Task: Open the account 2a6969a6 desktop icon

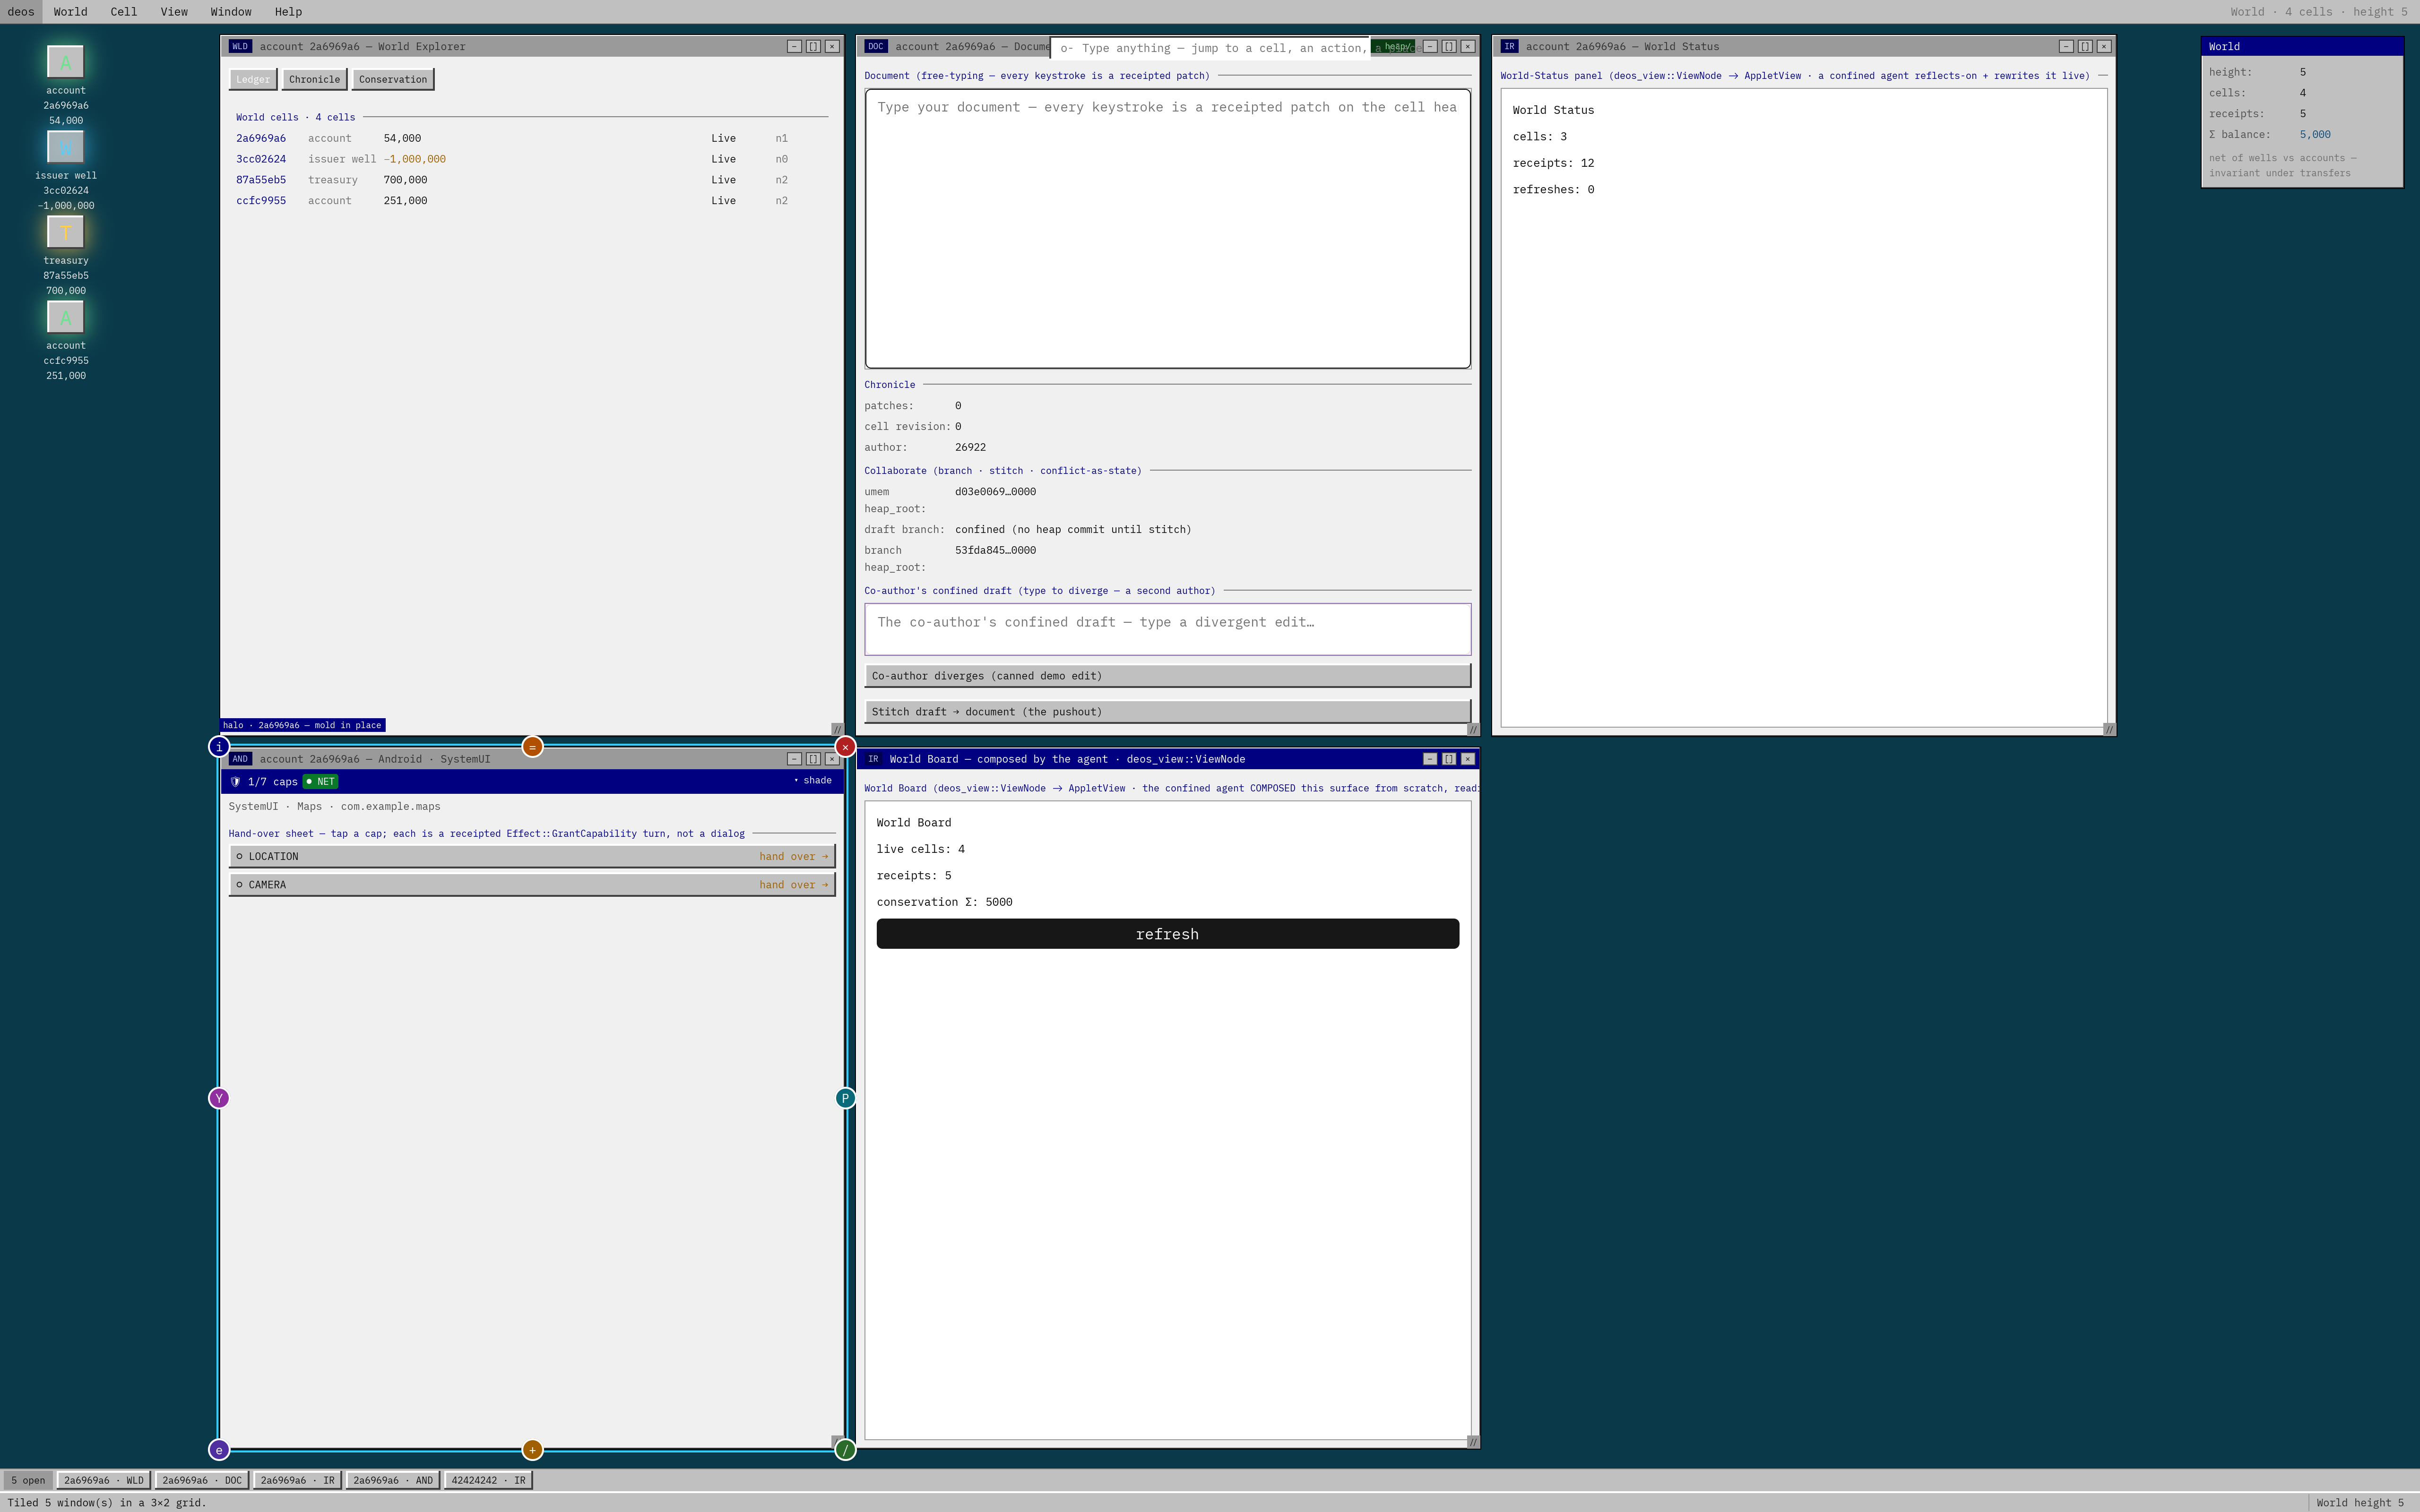Action: click(x=65, y=63)
